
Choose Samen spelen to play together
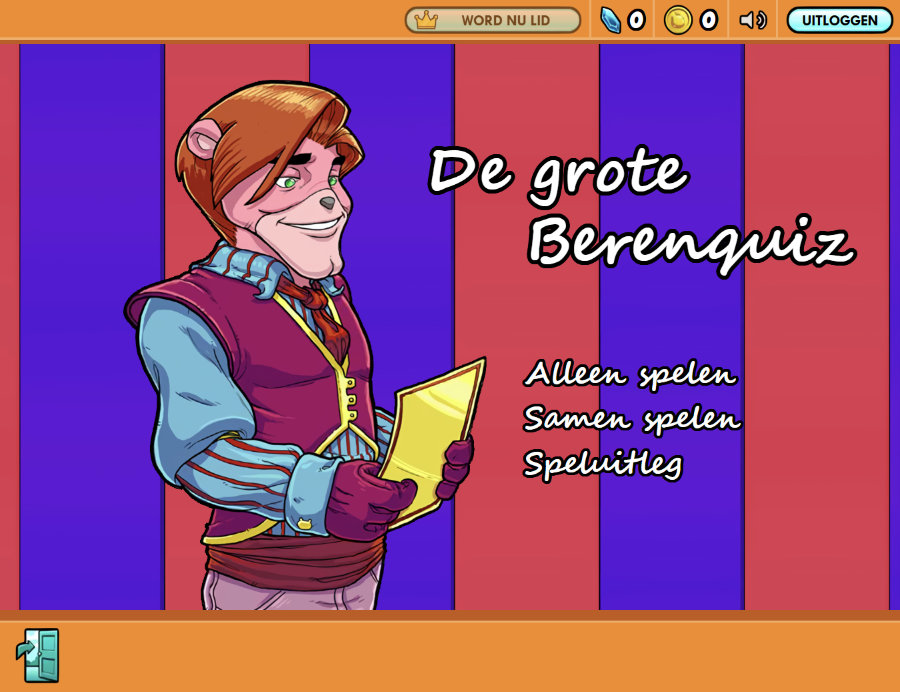tap(632, 419)
